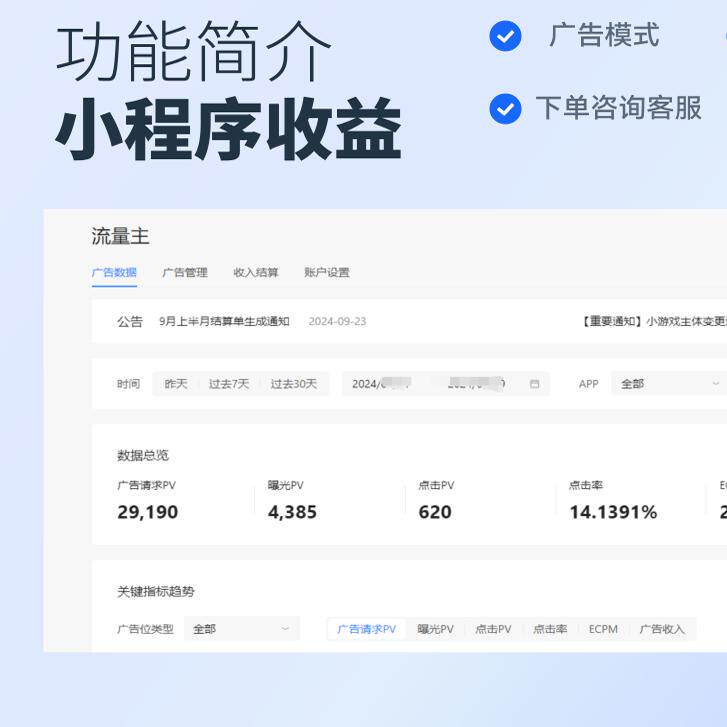727x727 pixels.
Task: Open the 账户设置 tab
Action: 327,273
